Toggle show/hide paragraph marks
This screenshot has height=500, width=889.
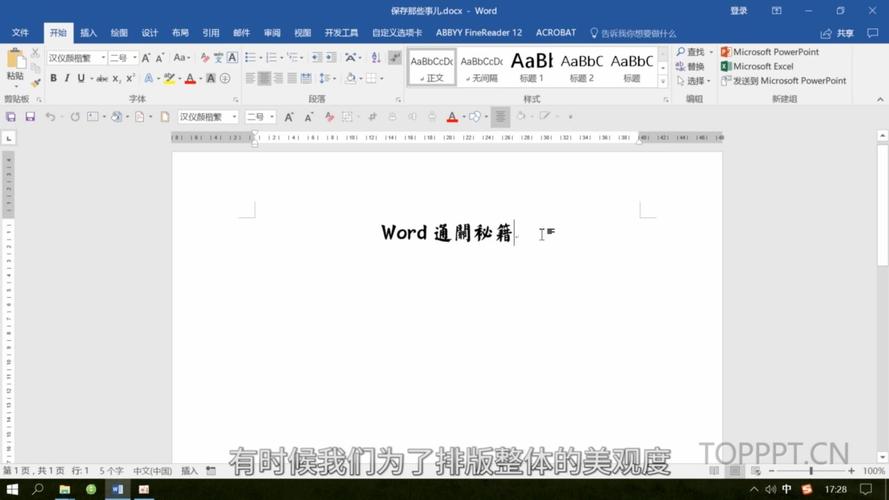coord(395,58)
